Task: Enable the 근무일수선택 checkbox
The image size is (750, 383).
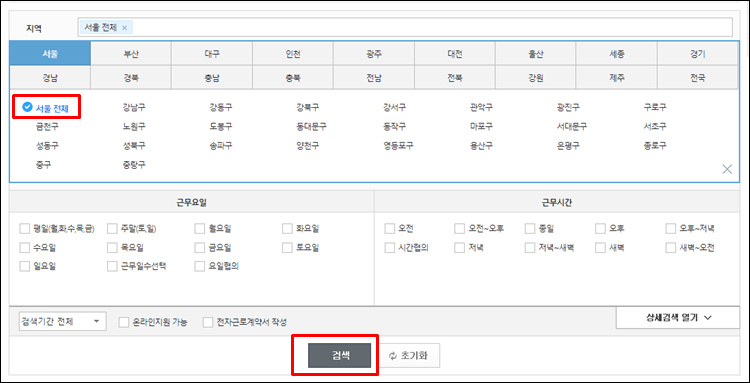Action: click(112, 266)
